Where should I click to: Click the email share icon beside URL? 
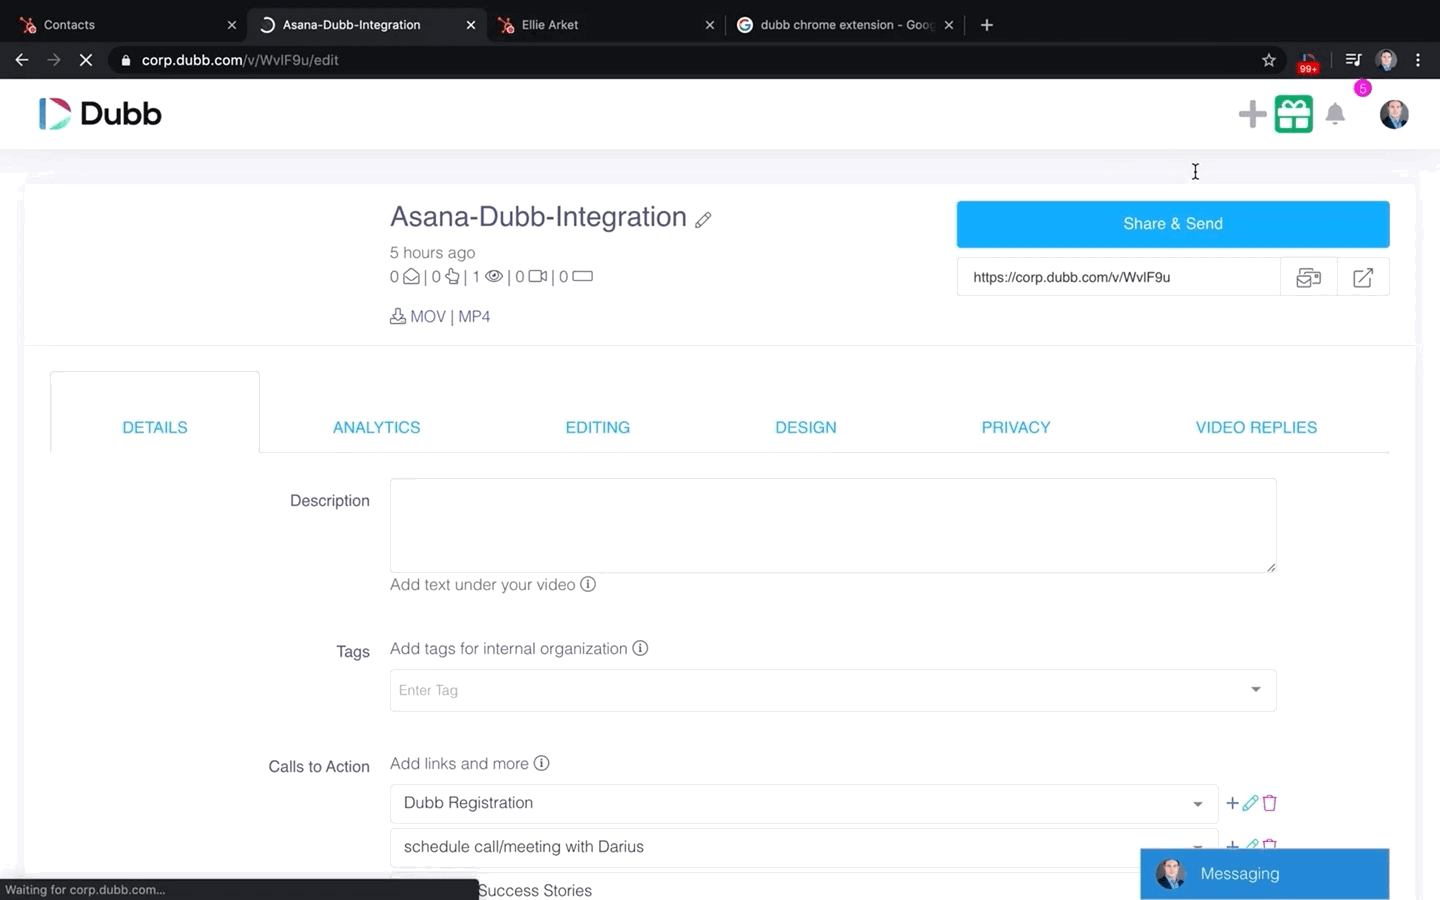click(1309, 278)
